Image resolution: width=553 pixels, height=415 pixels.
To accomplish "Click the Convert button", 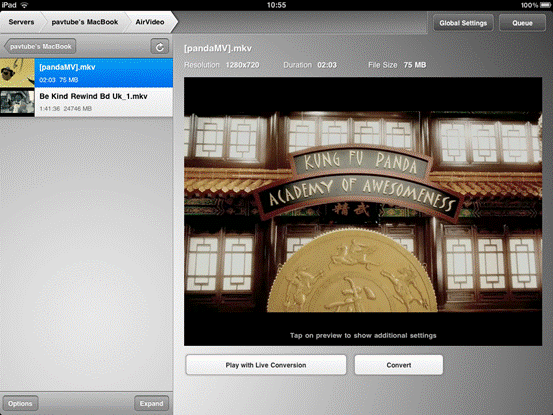I will pyautogui.click(x=399, y=365).
